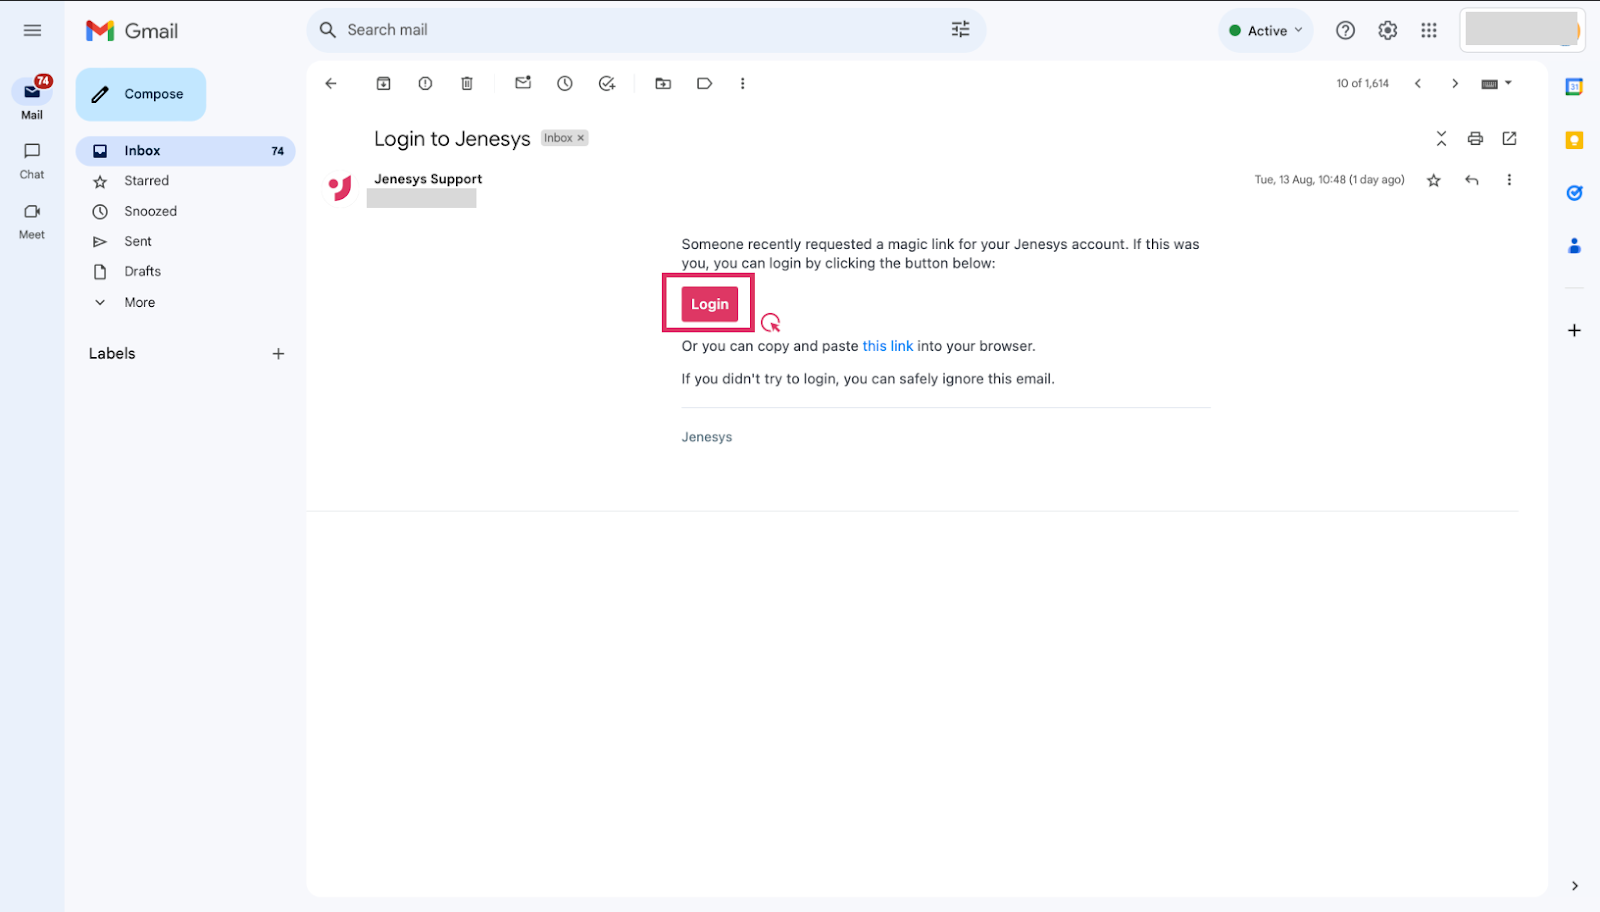Move email to folder icon

(x=663, y=84)
